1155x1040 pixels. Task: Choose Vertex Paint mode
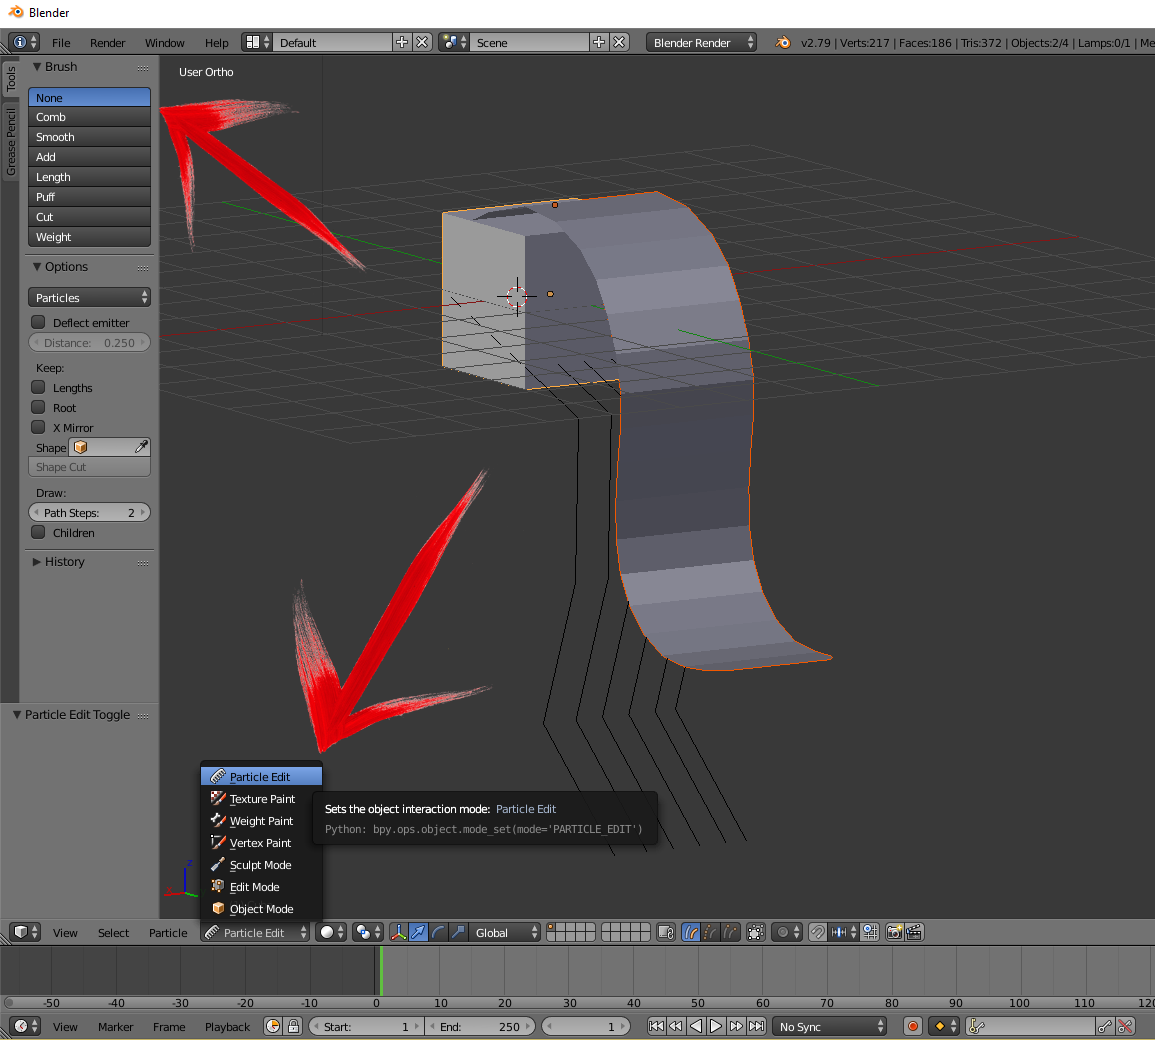pyautogui.click(x=261, y=843)
